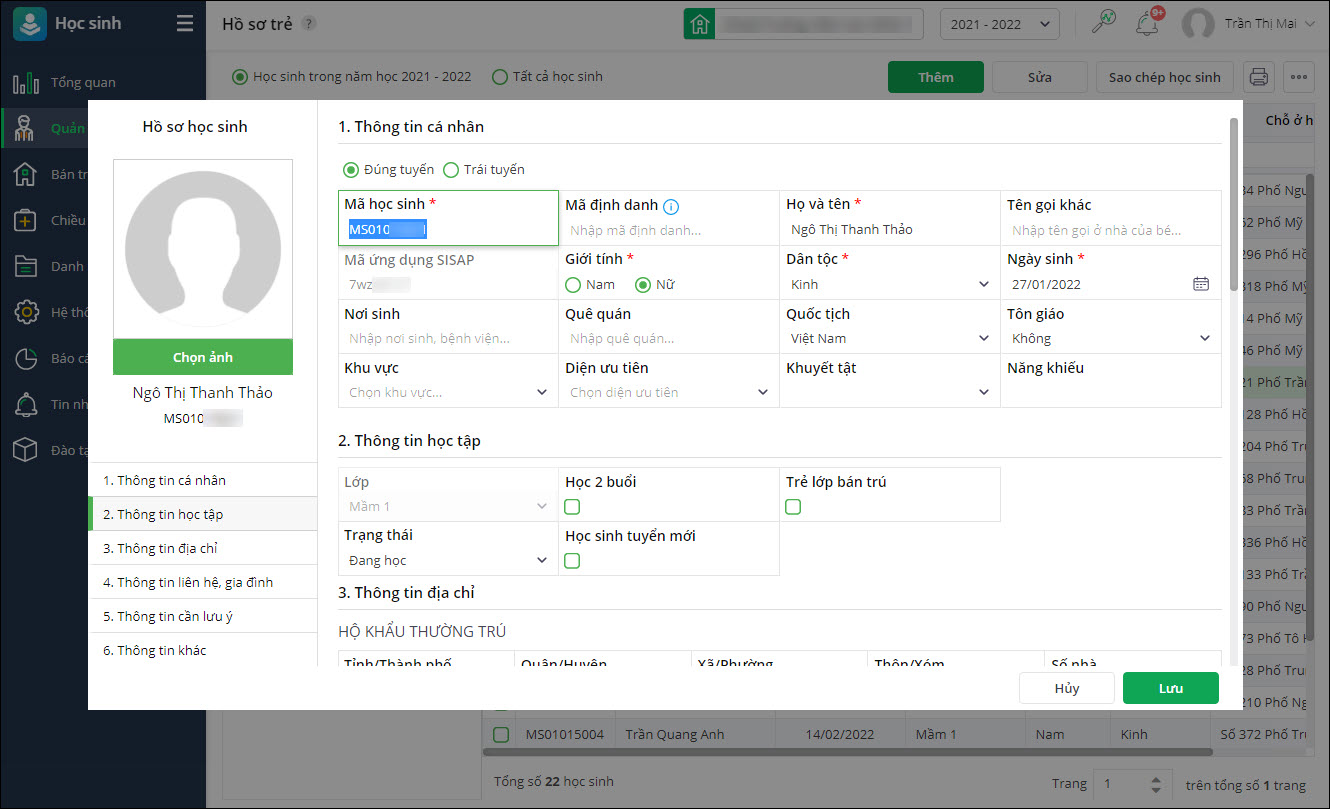Click the Tổng quan sidebar icon
The height and width of the screenshot is (809, 1330).
click(26, 83)
